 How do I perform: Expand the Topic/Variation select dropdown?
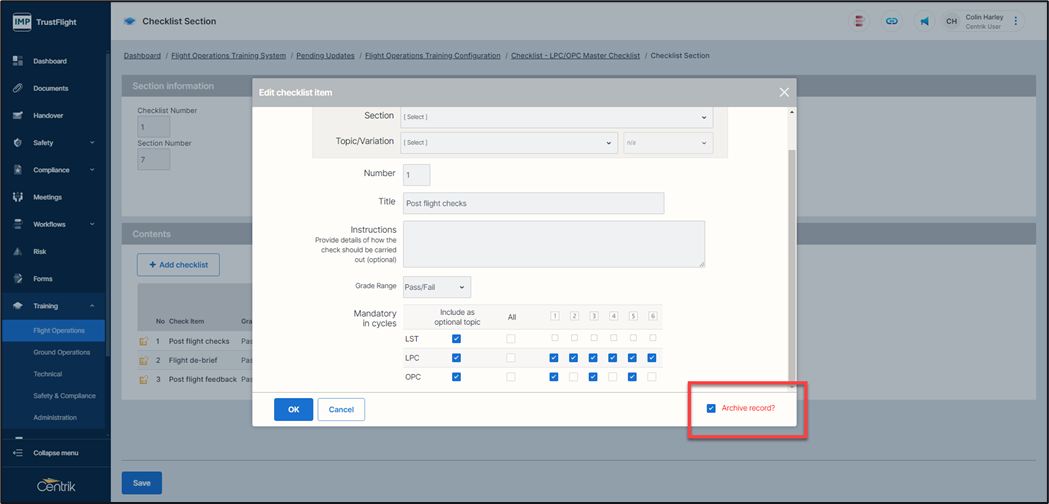tap(509, 143)
